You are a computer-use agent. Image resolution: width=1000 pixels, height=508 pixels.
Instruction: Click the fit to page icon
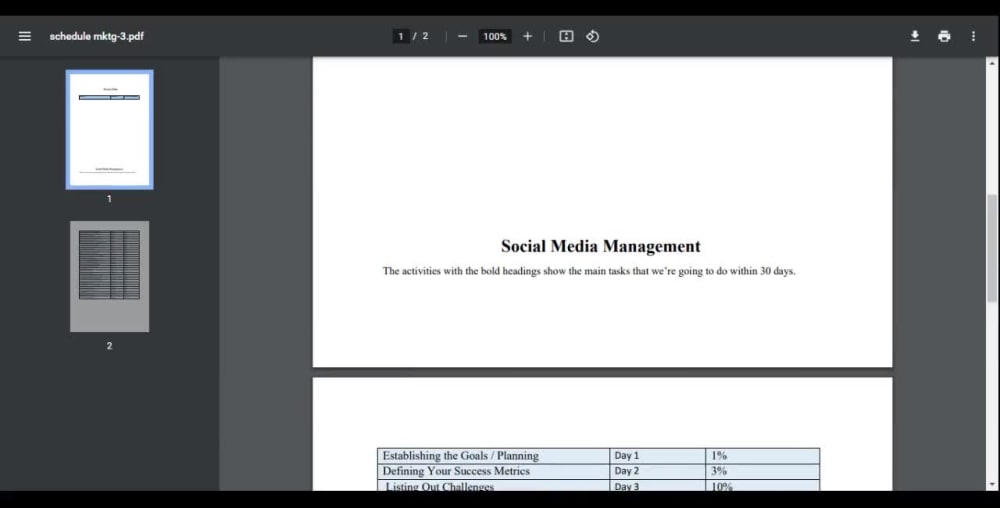(566, 36)
